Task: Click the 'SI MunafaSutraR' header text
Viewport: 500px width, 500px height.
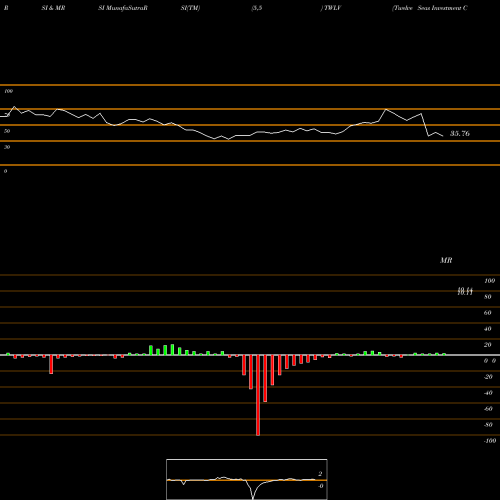Action: click(123, 8)
